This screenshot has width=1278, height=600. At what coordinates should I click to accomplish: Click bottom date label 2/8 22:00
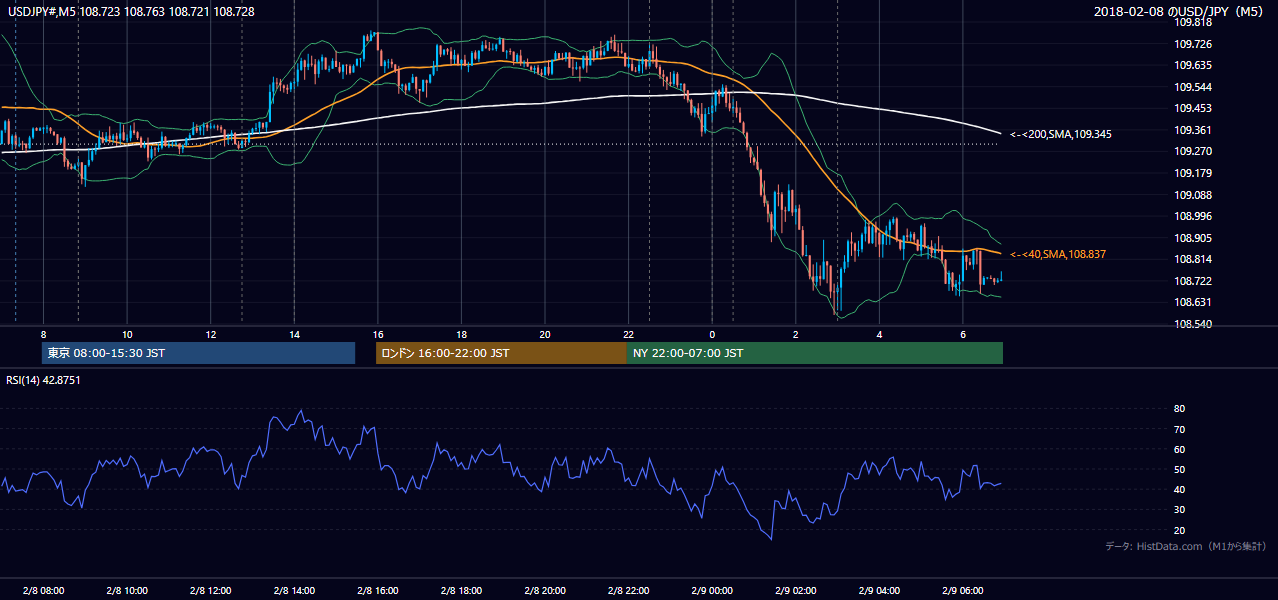[x=628, y=591]
